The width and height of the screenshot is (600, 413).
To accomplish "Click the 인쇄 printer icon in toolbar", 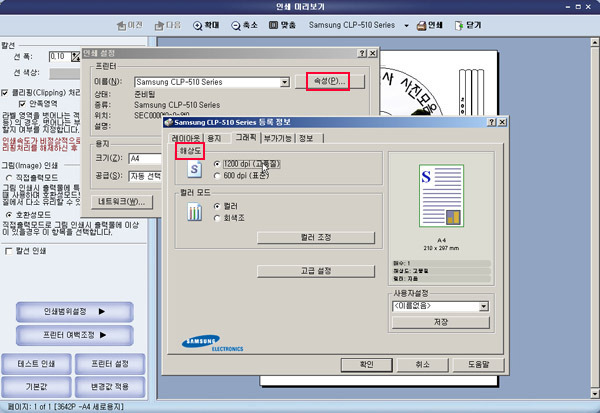I will [x=421, y=26].
